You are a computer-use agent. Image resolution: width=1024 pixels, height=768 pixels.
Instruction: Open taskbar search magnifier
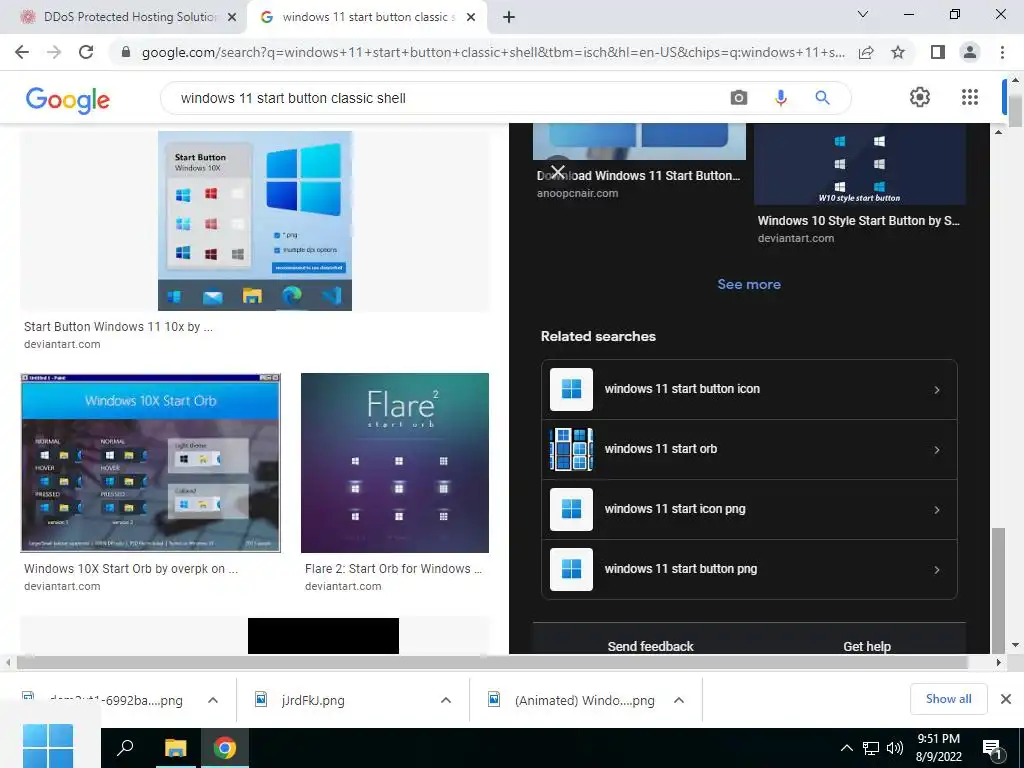[125, 748]
